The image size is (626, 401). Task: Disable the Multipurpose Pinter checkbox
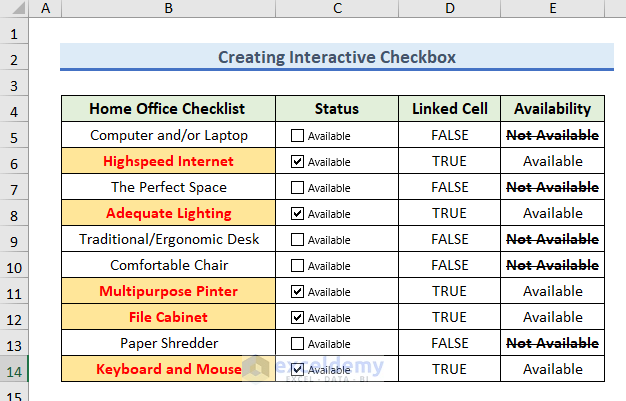pos(298,291)
